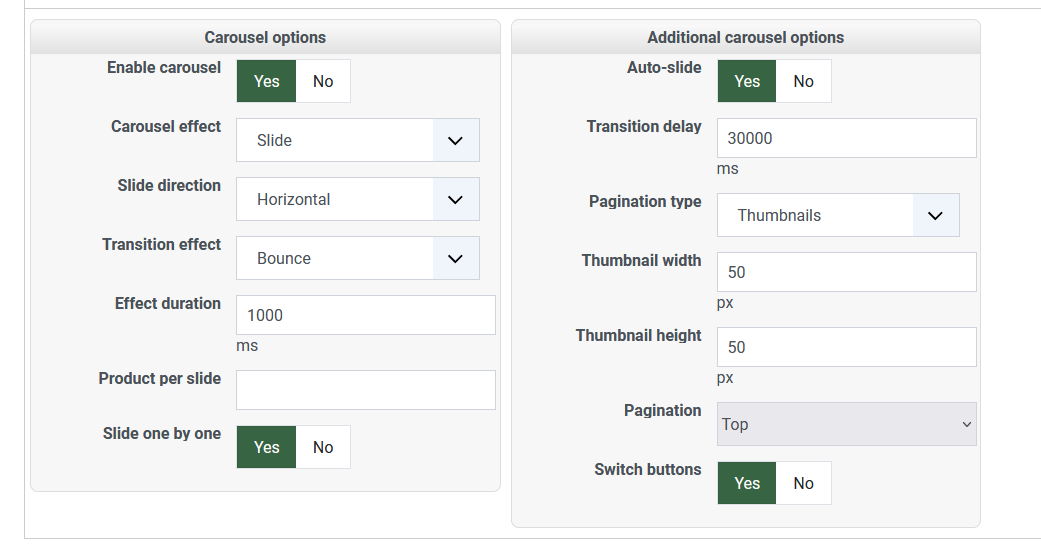Turn Auto-slide off with No

point(803,81)
